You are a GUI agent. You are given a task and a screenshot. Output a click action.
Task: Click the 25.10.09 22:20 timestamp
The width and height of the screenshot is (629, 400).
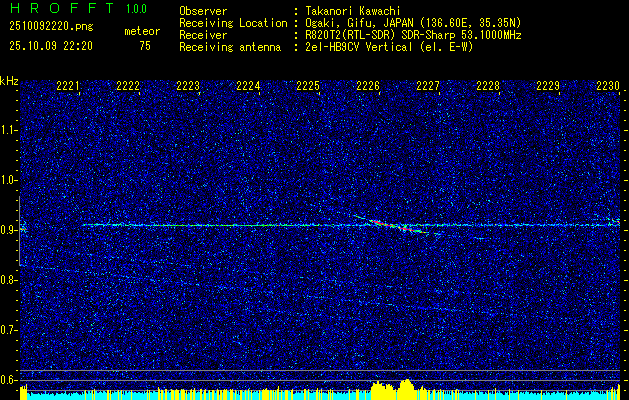click(50, 46)
